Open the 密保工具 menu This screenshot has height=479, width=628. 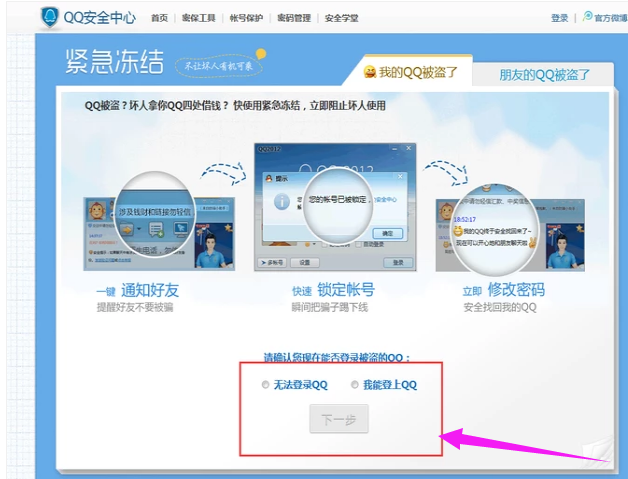[x=199, y=18]
